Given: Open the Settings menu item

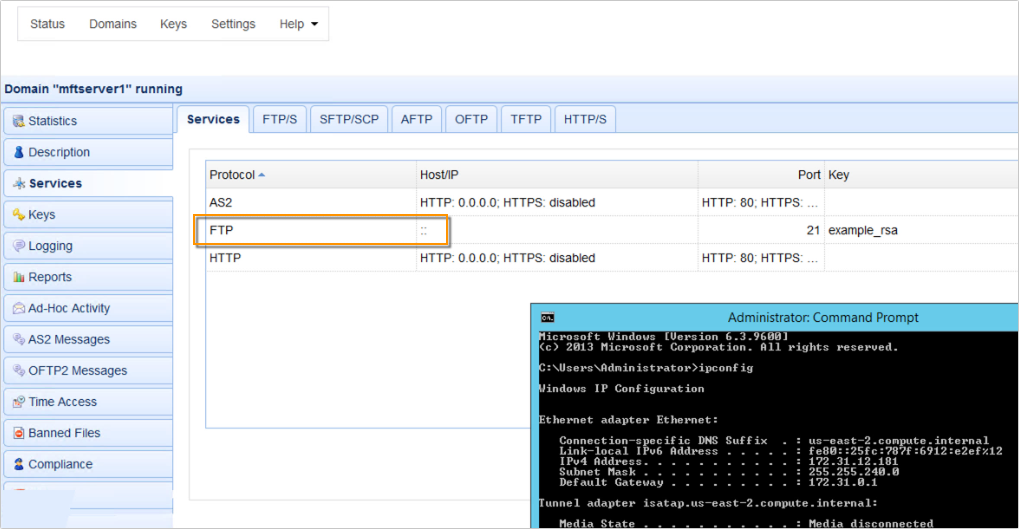Looking at the screenshot, I should click(233, 24).
